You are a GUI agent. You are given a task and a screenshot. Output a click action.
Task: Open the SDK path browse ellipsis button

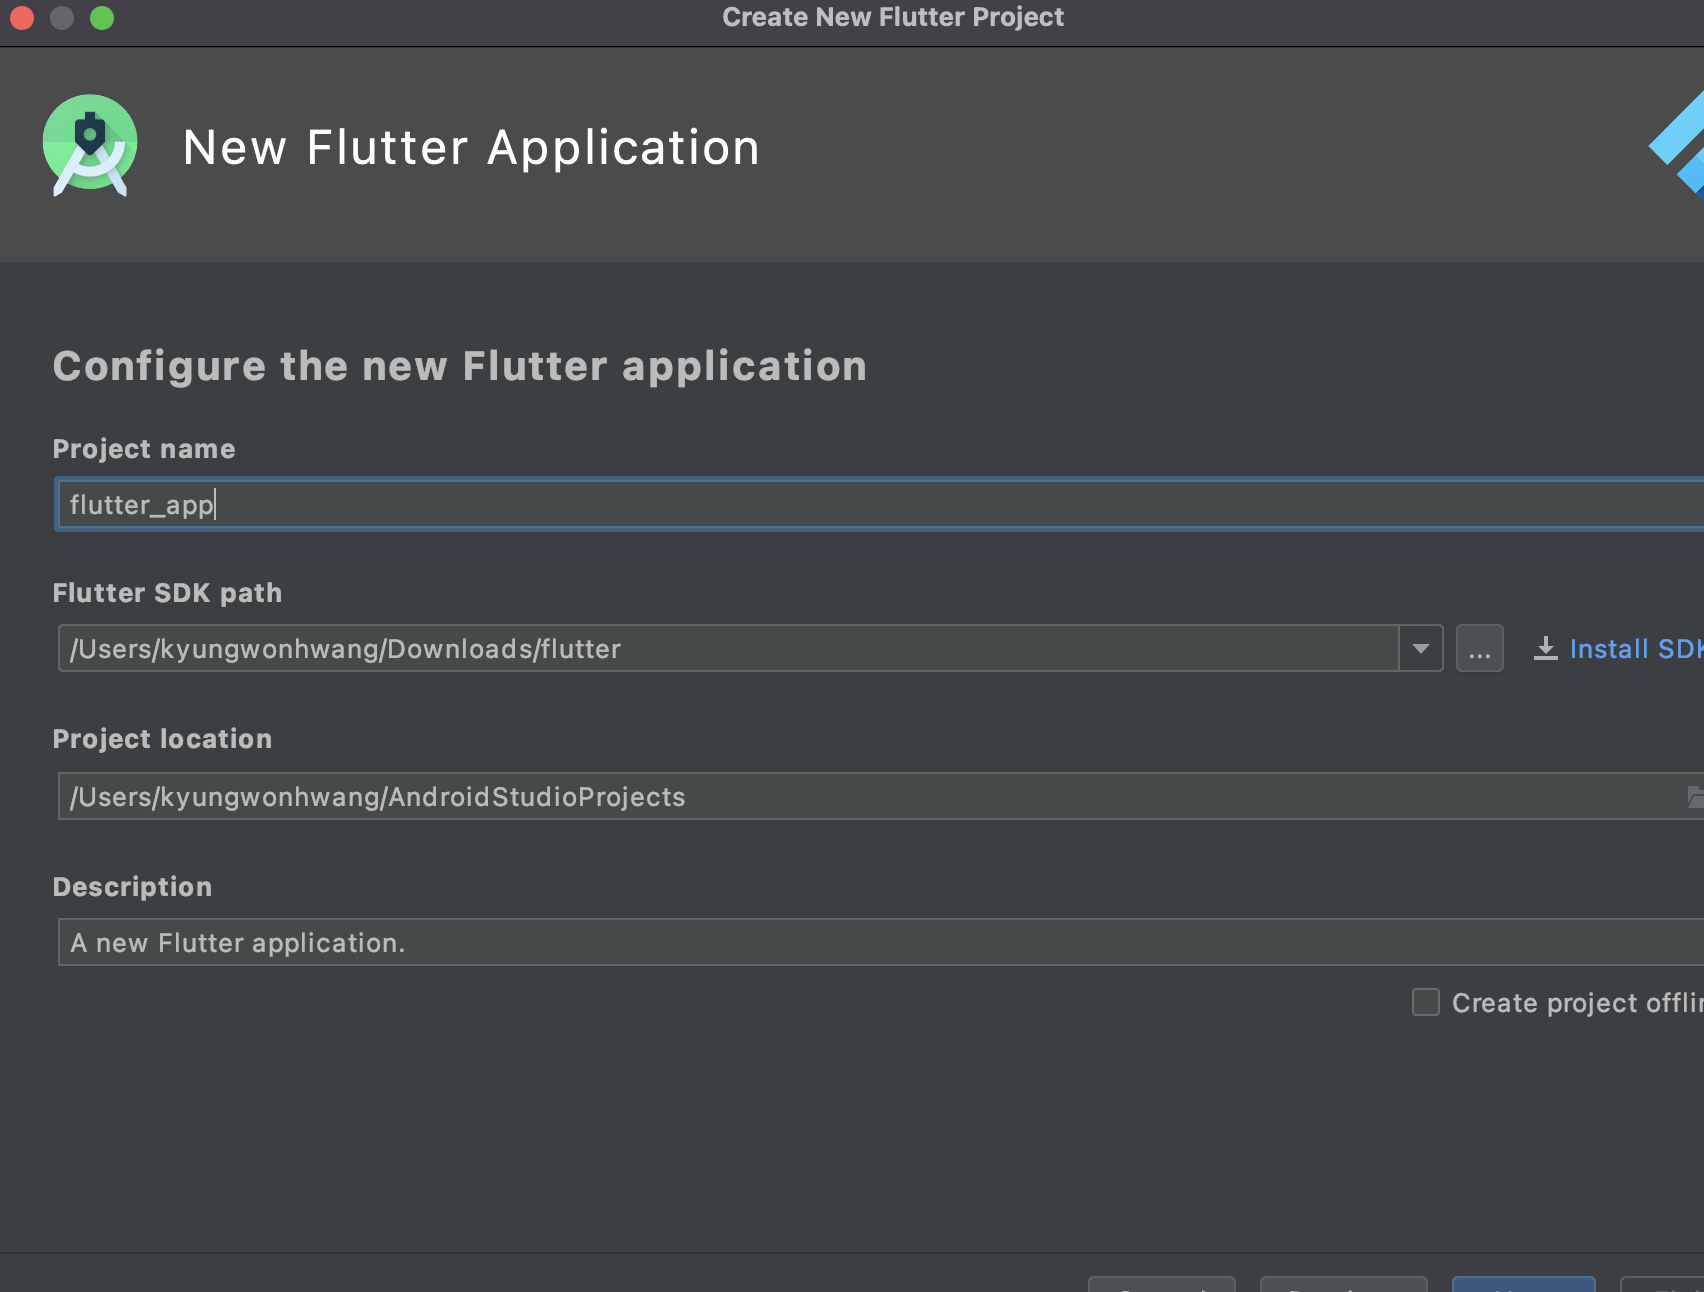pyautogui.click(x=1480, y=649)
